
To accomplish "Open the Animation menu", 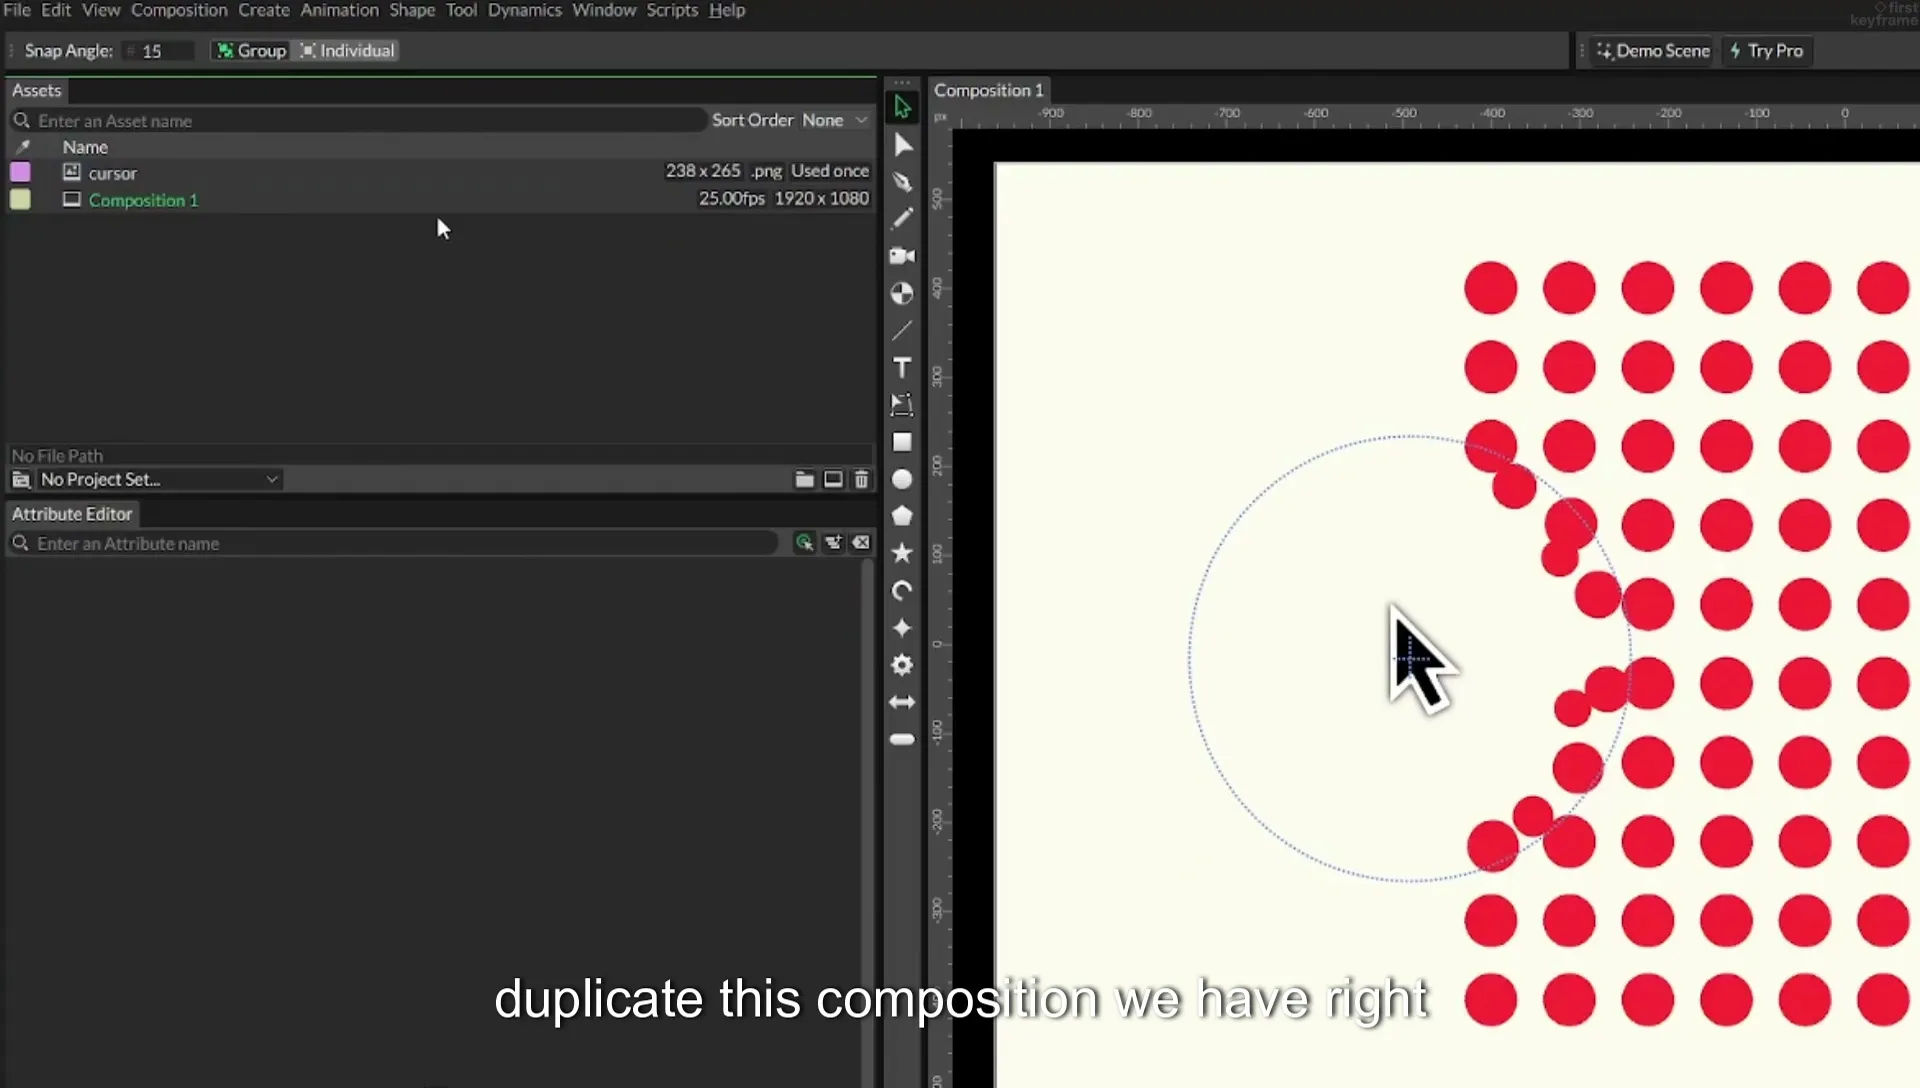I will point(339,10).
